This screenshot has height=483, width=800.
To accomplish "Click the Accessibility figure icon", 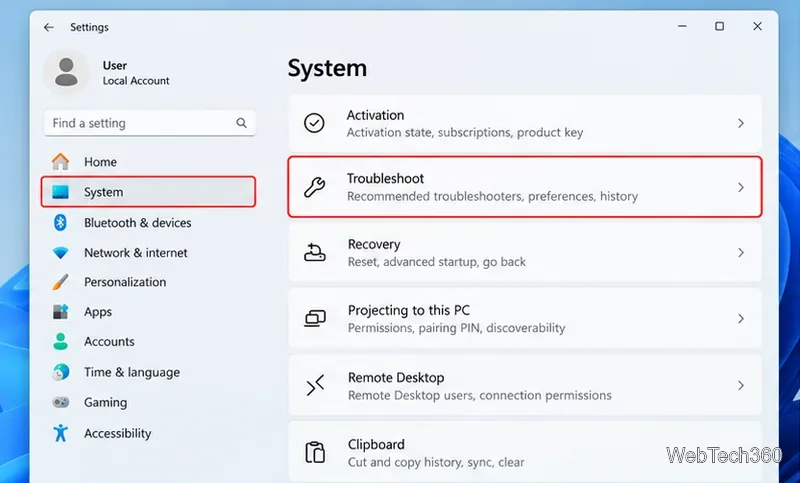I will point(60,433).
